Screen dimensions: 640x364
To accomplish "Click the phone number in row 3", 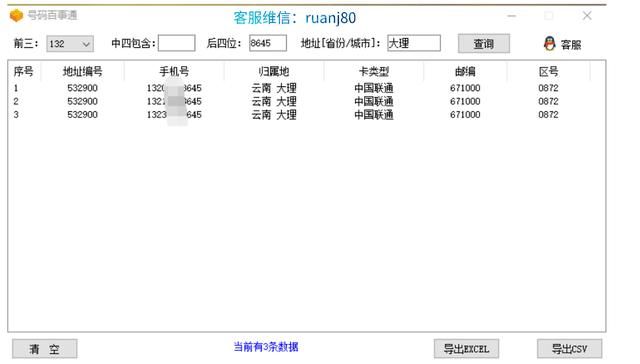I will tap(174, 115).
